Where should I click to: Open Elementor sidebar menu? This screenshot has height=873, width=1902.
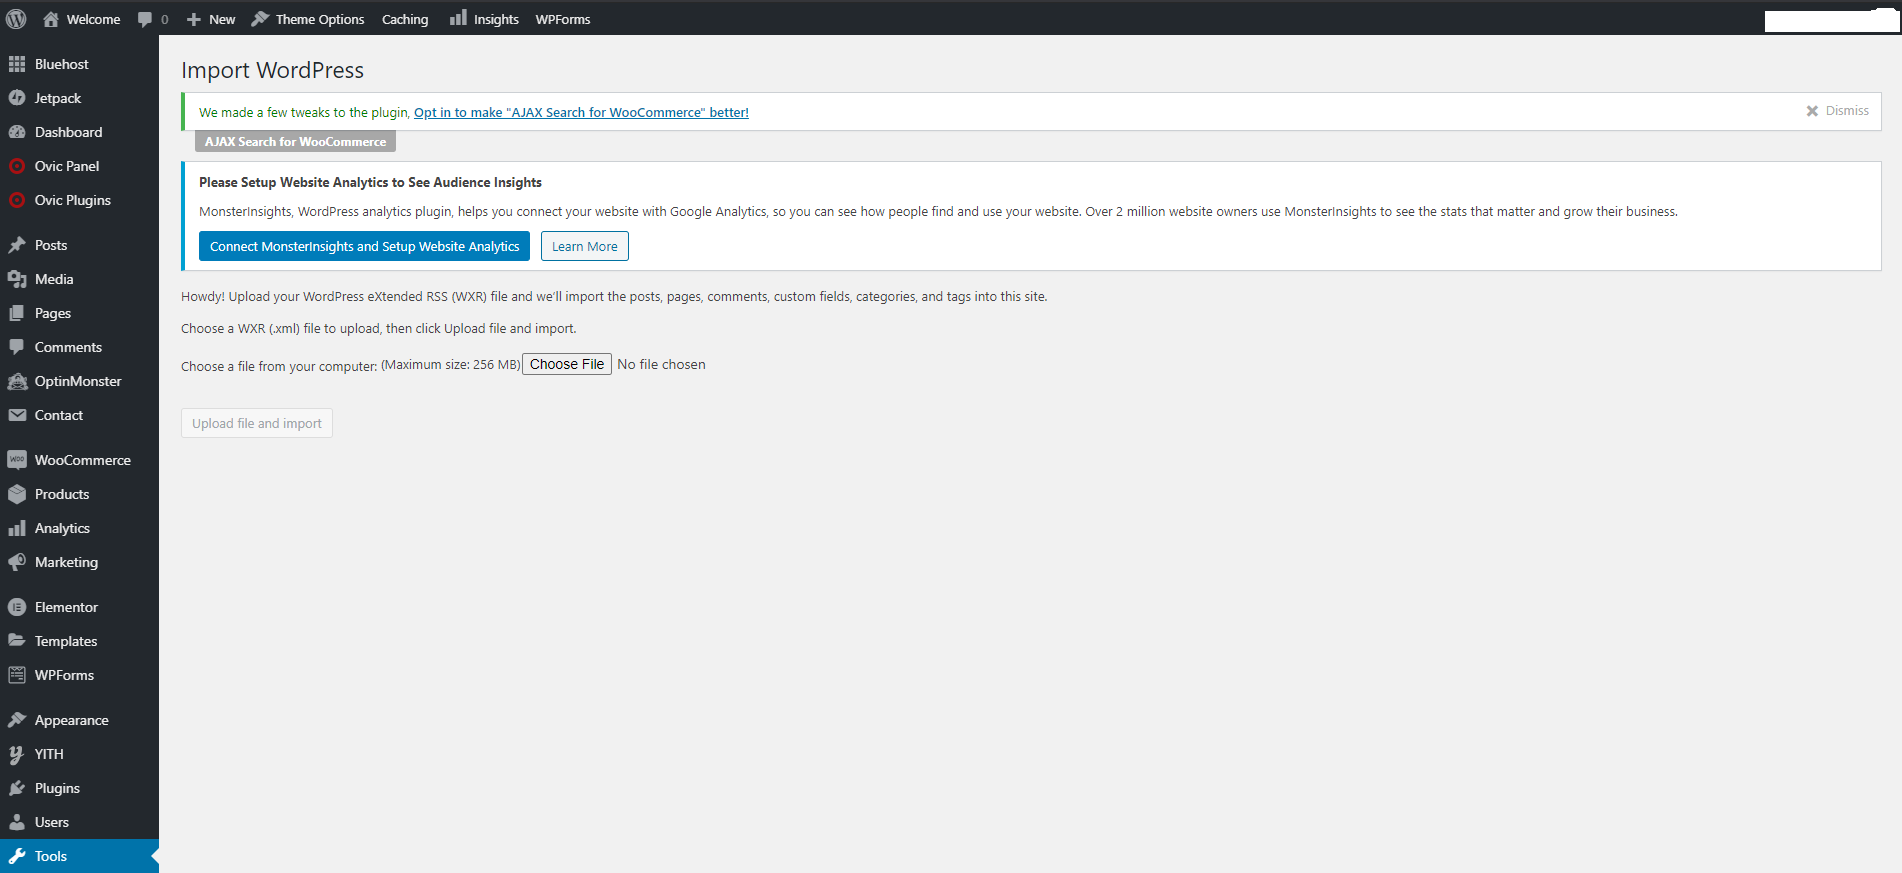pyautogui.click(x=79, y=607)
